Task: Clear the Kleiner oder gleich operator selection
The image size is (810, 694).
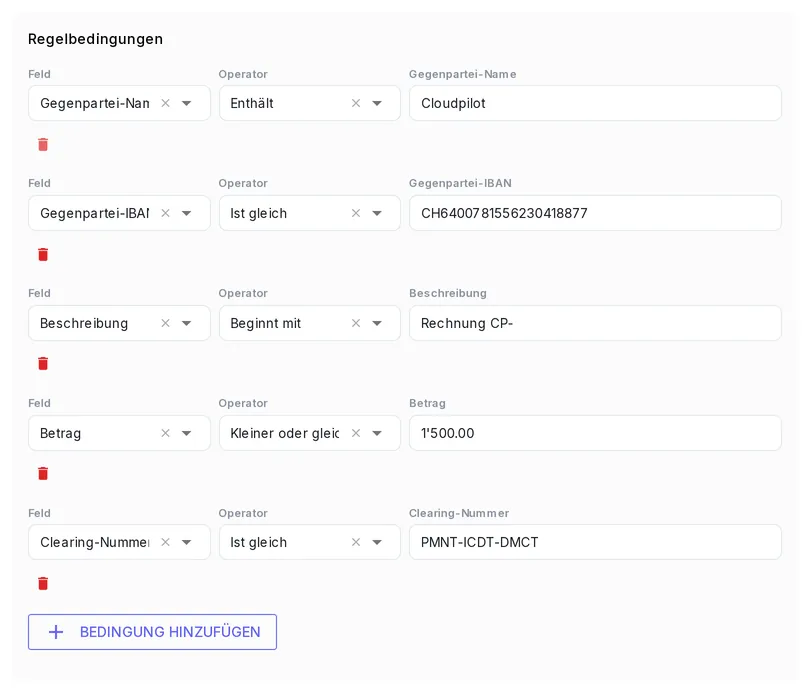Action: 356,433
